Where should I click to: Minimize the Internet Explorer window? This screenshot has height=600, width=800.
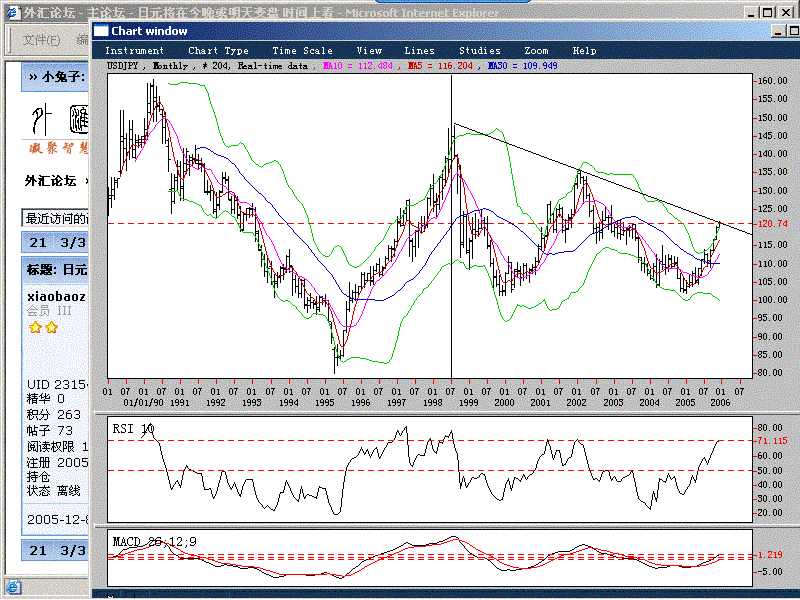pos(751,12)
